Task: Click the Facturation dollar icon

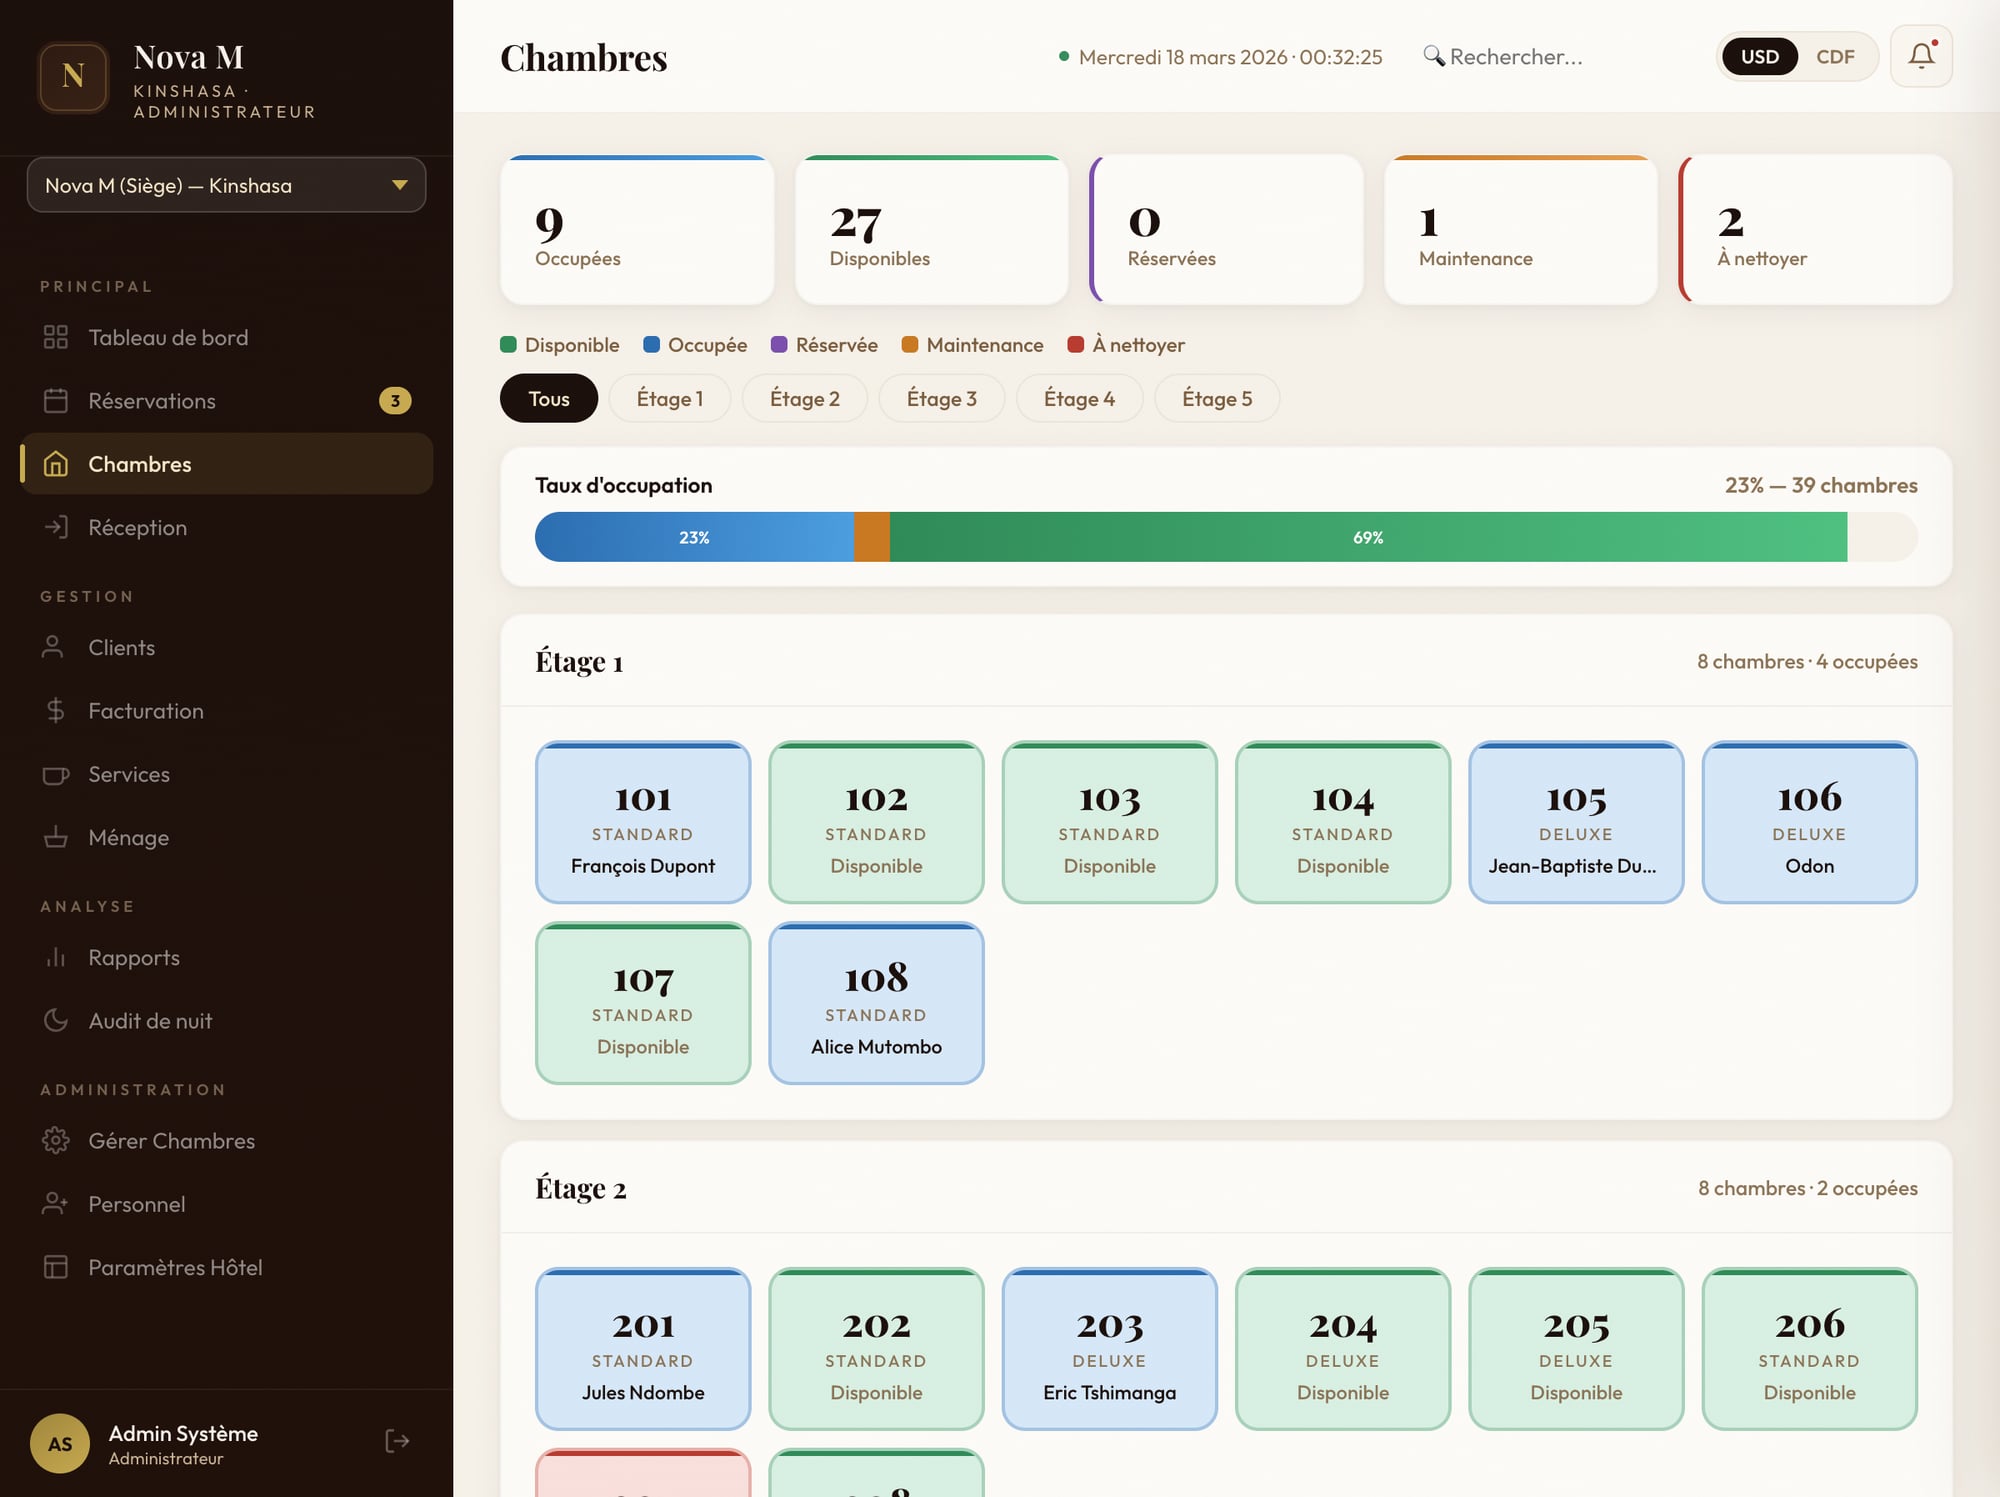Action: coord(56,711)
